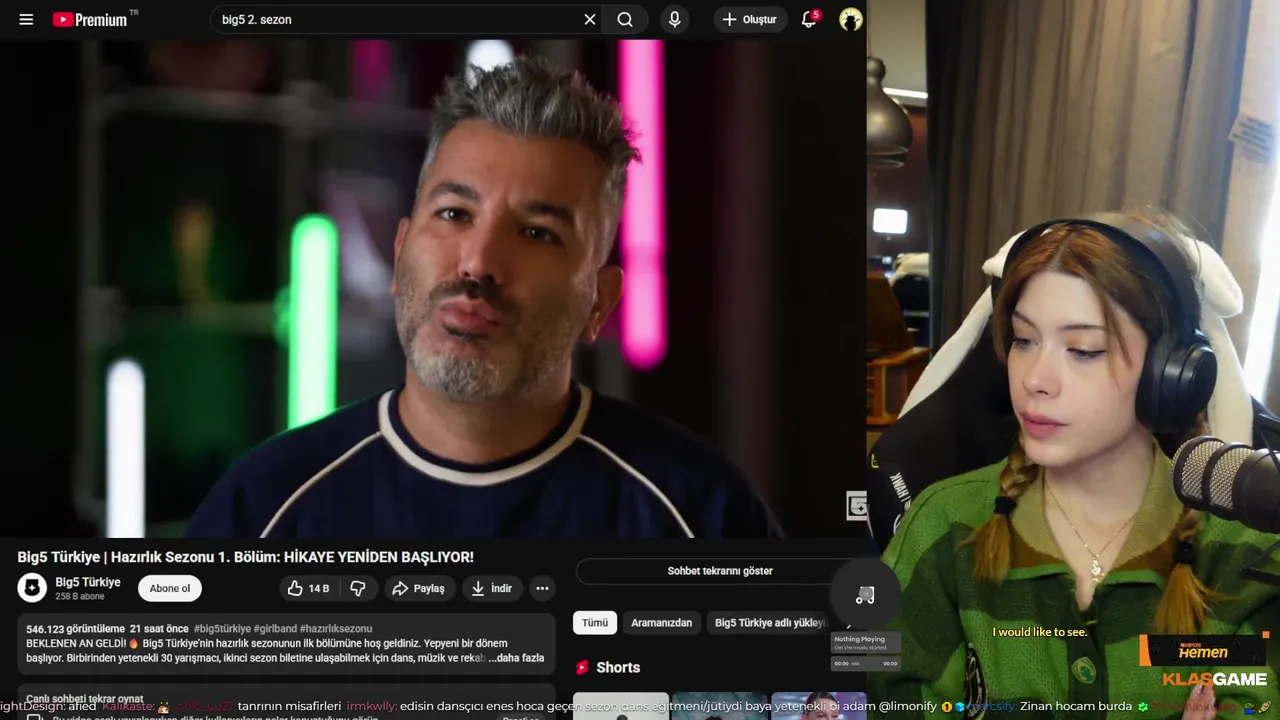The width and height of the screenshot is (1280, 720).
Task: Open Big5 Türkiye channel avatar
Action: (x=32, y=588)
